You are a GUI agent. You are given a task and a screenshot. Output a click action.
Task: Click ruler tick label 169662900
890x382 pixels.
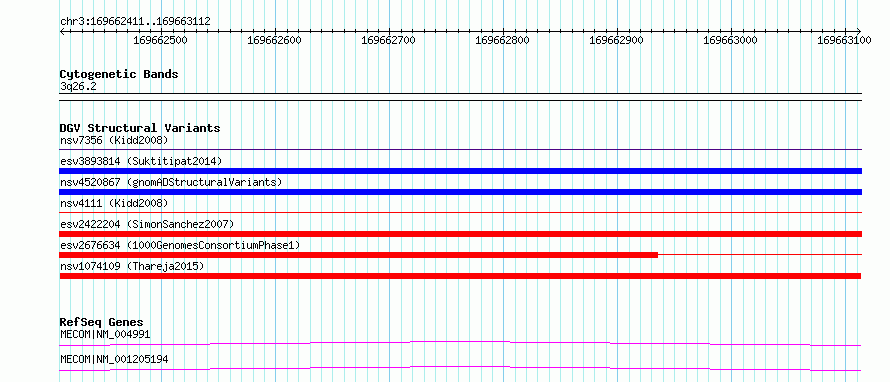point(617,40)
